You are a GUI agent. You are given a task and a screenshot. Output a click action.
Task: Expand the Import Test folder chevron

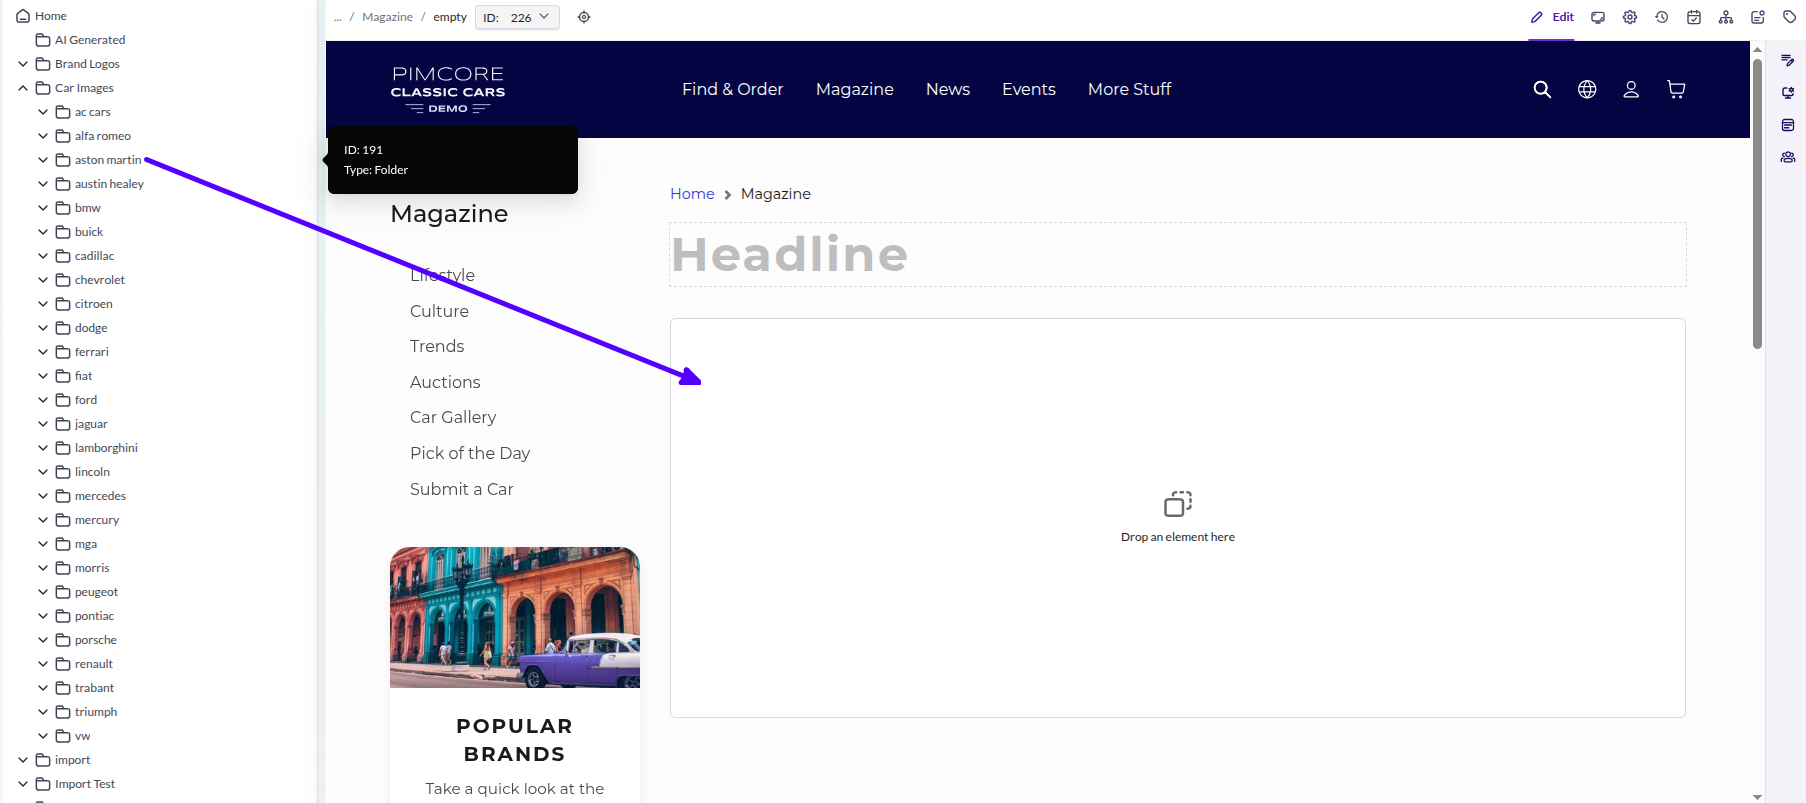[23, 784]
